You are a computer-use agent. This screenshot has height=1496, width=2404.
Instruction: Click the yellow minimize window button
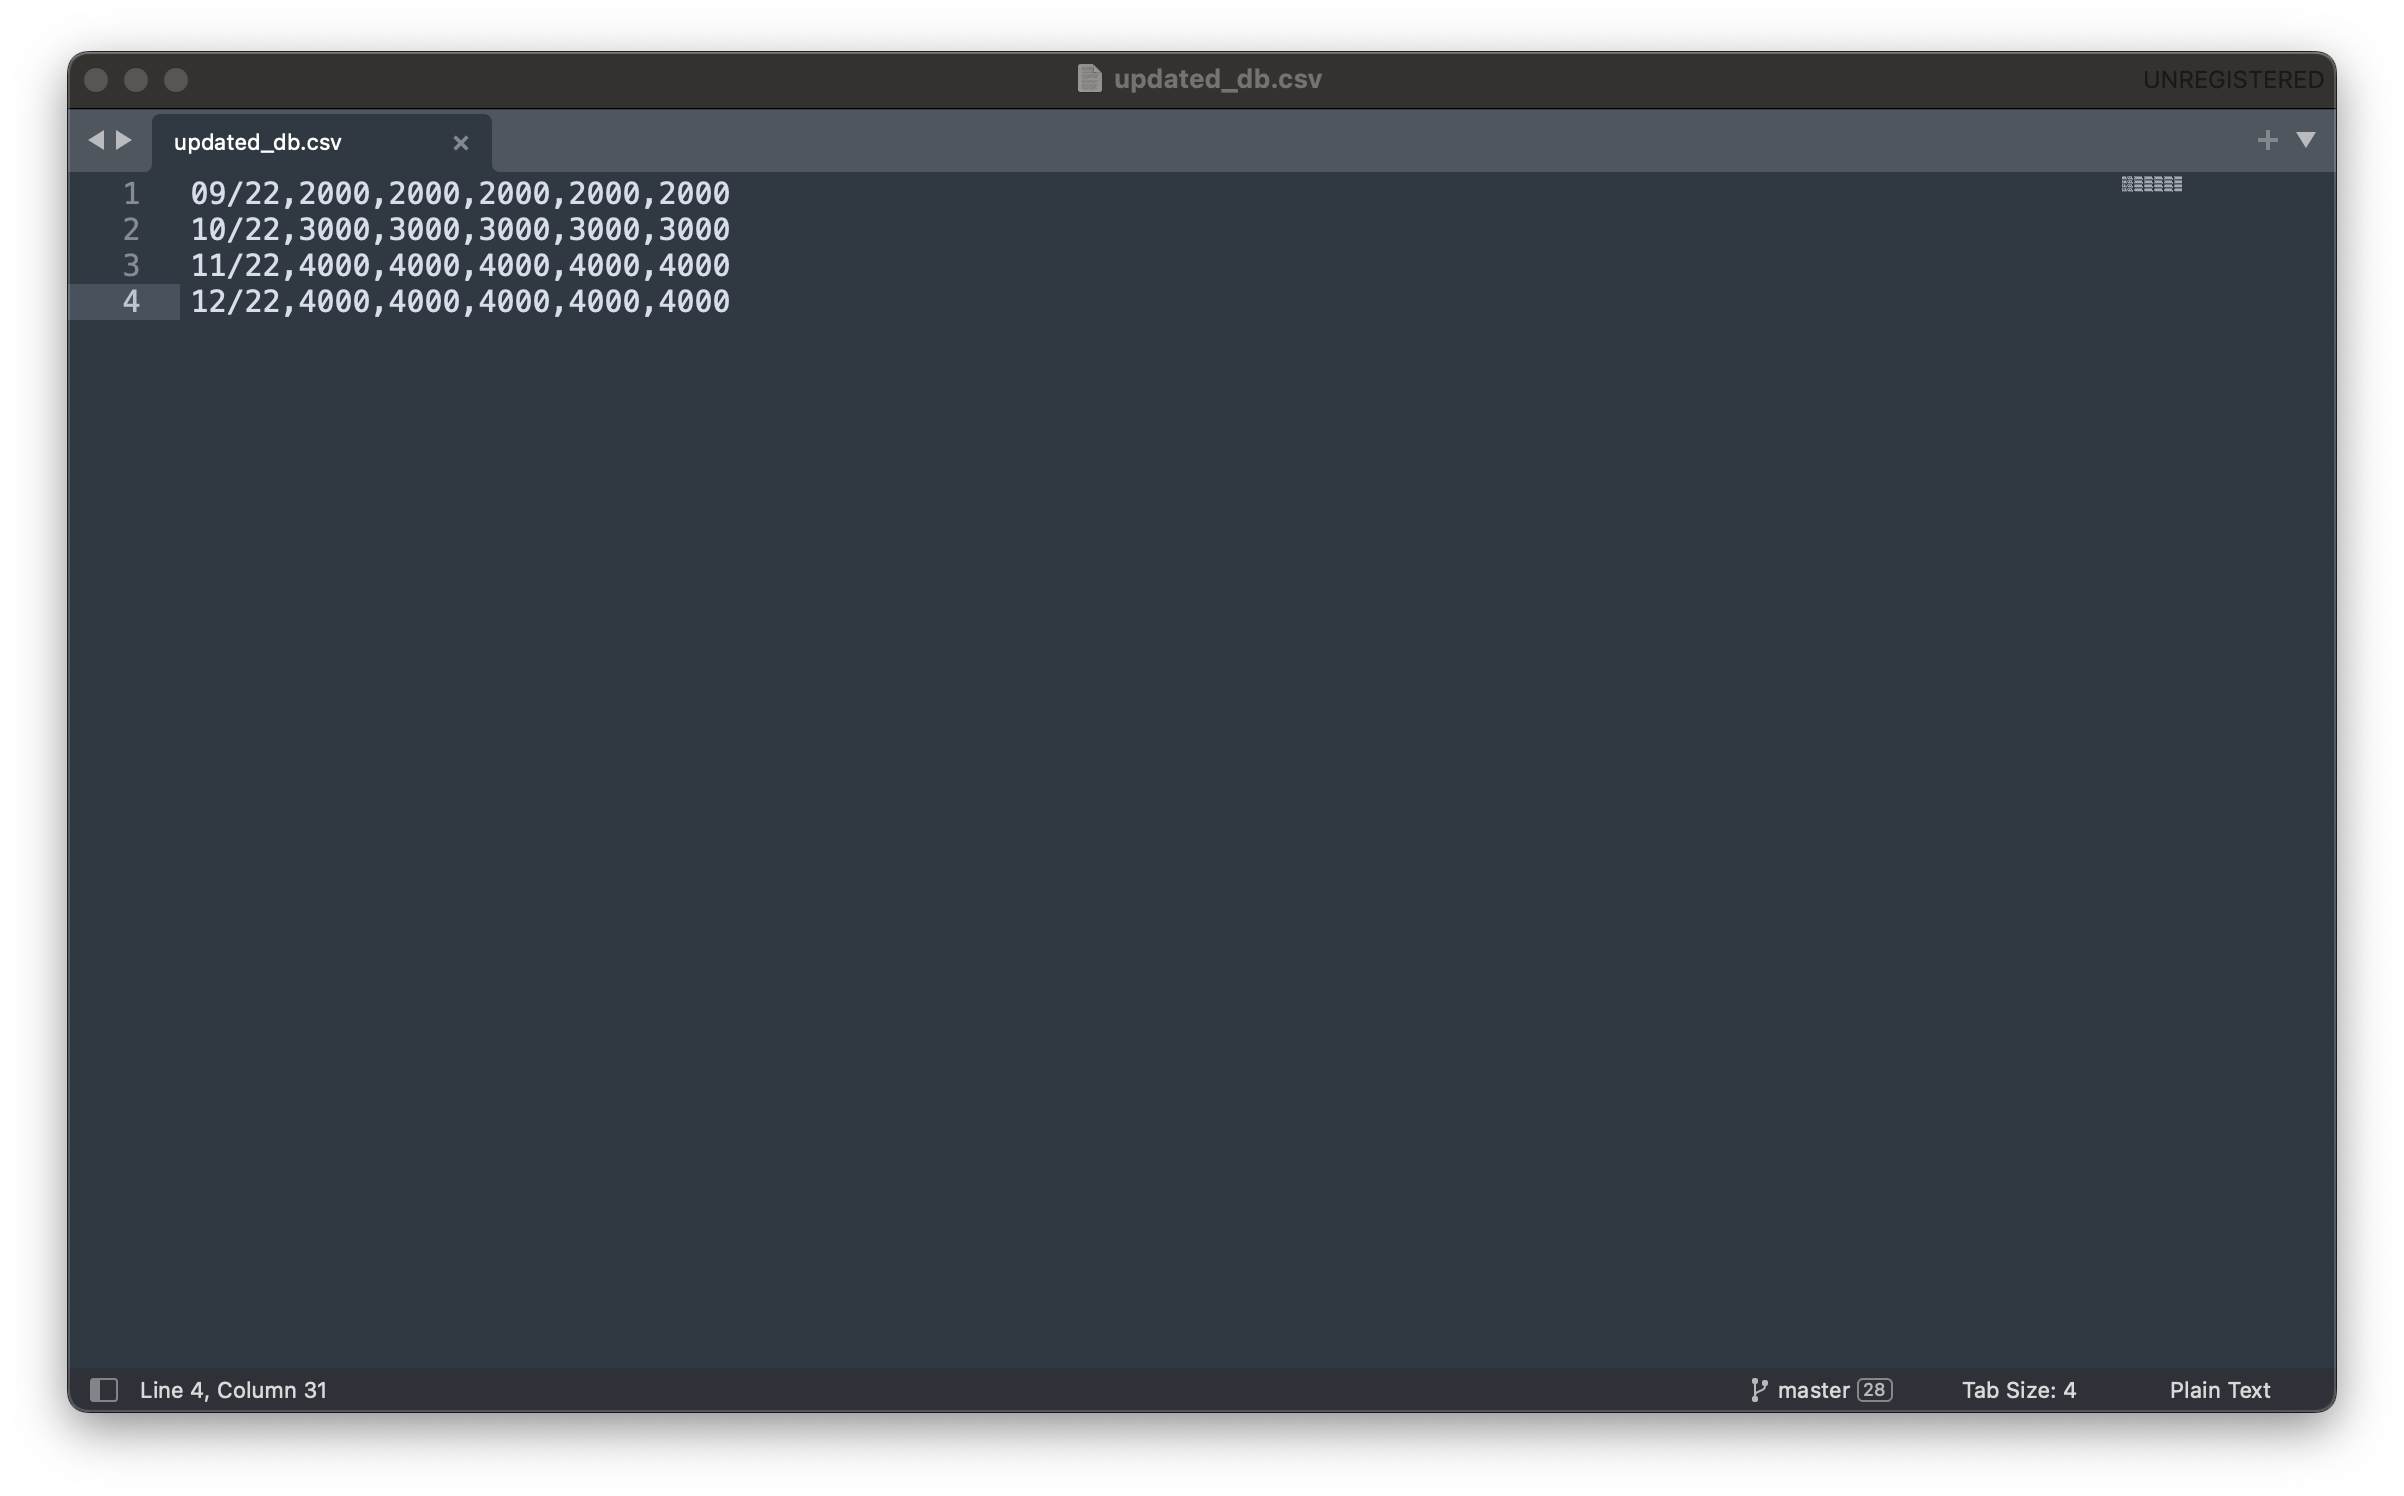136,80
